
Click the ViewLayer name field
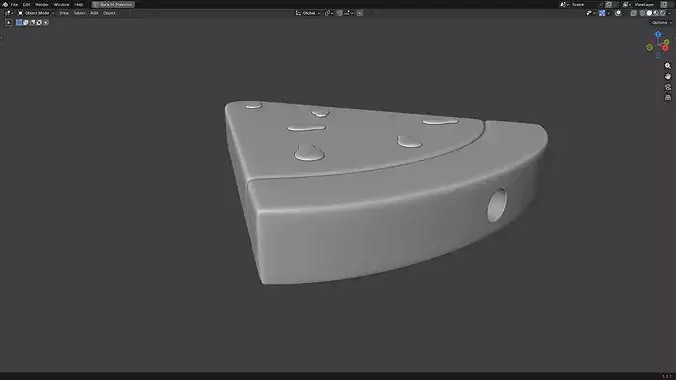(x=645, y=4)
